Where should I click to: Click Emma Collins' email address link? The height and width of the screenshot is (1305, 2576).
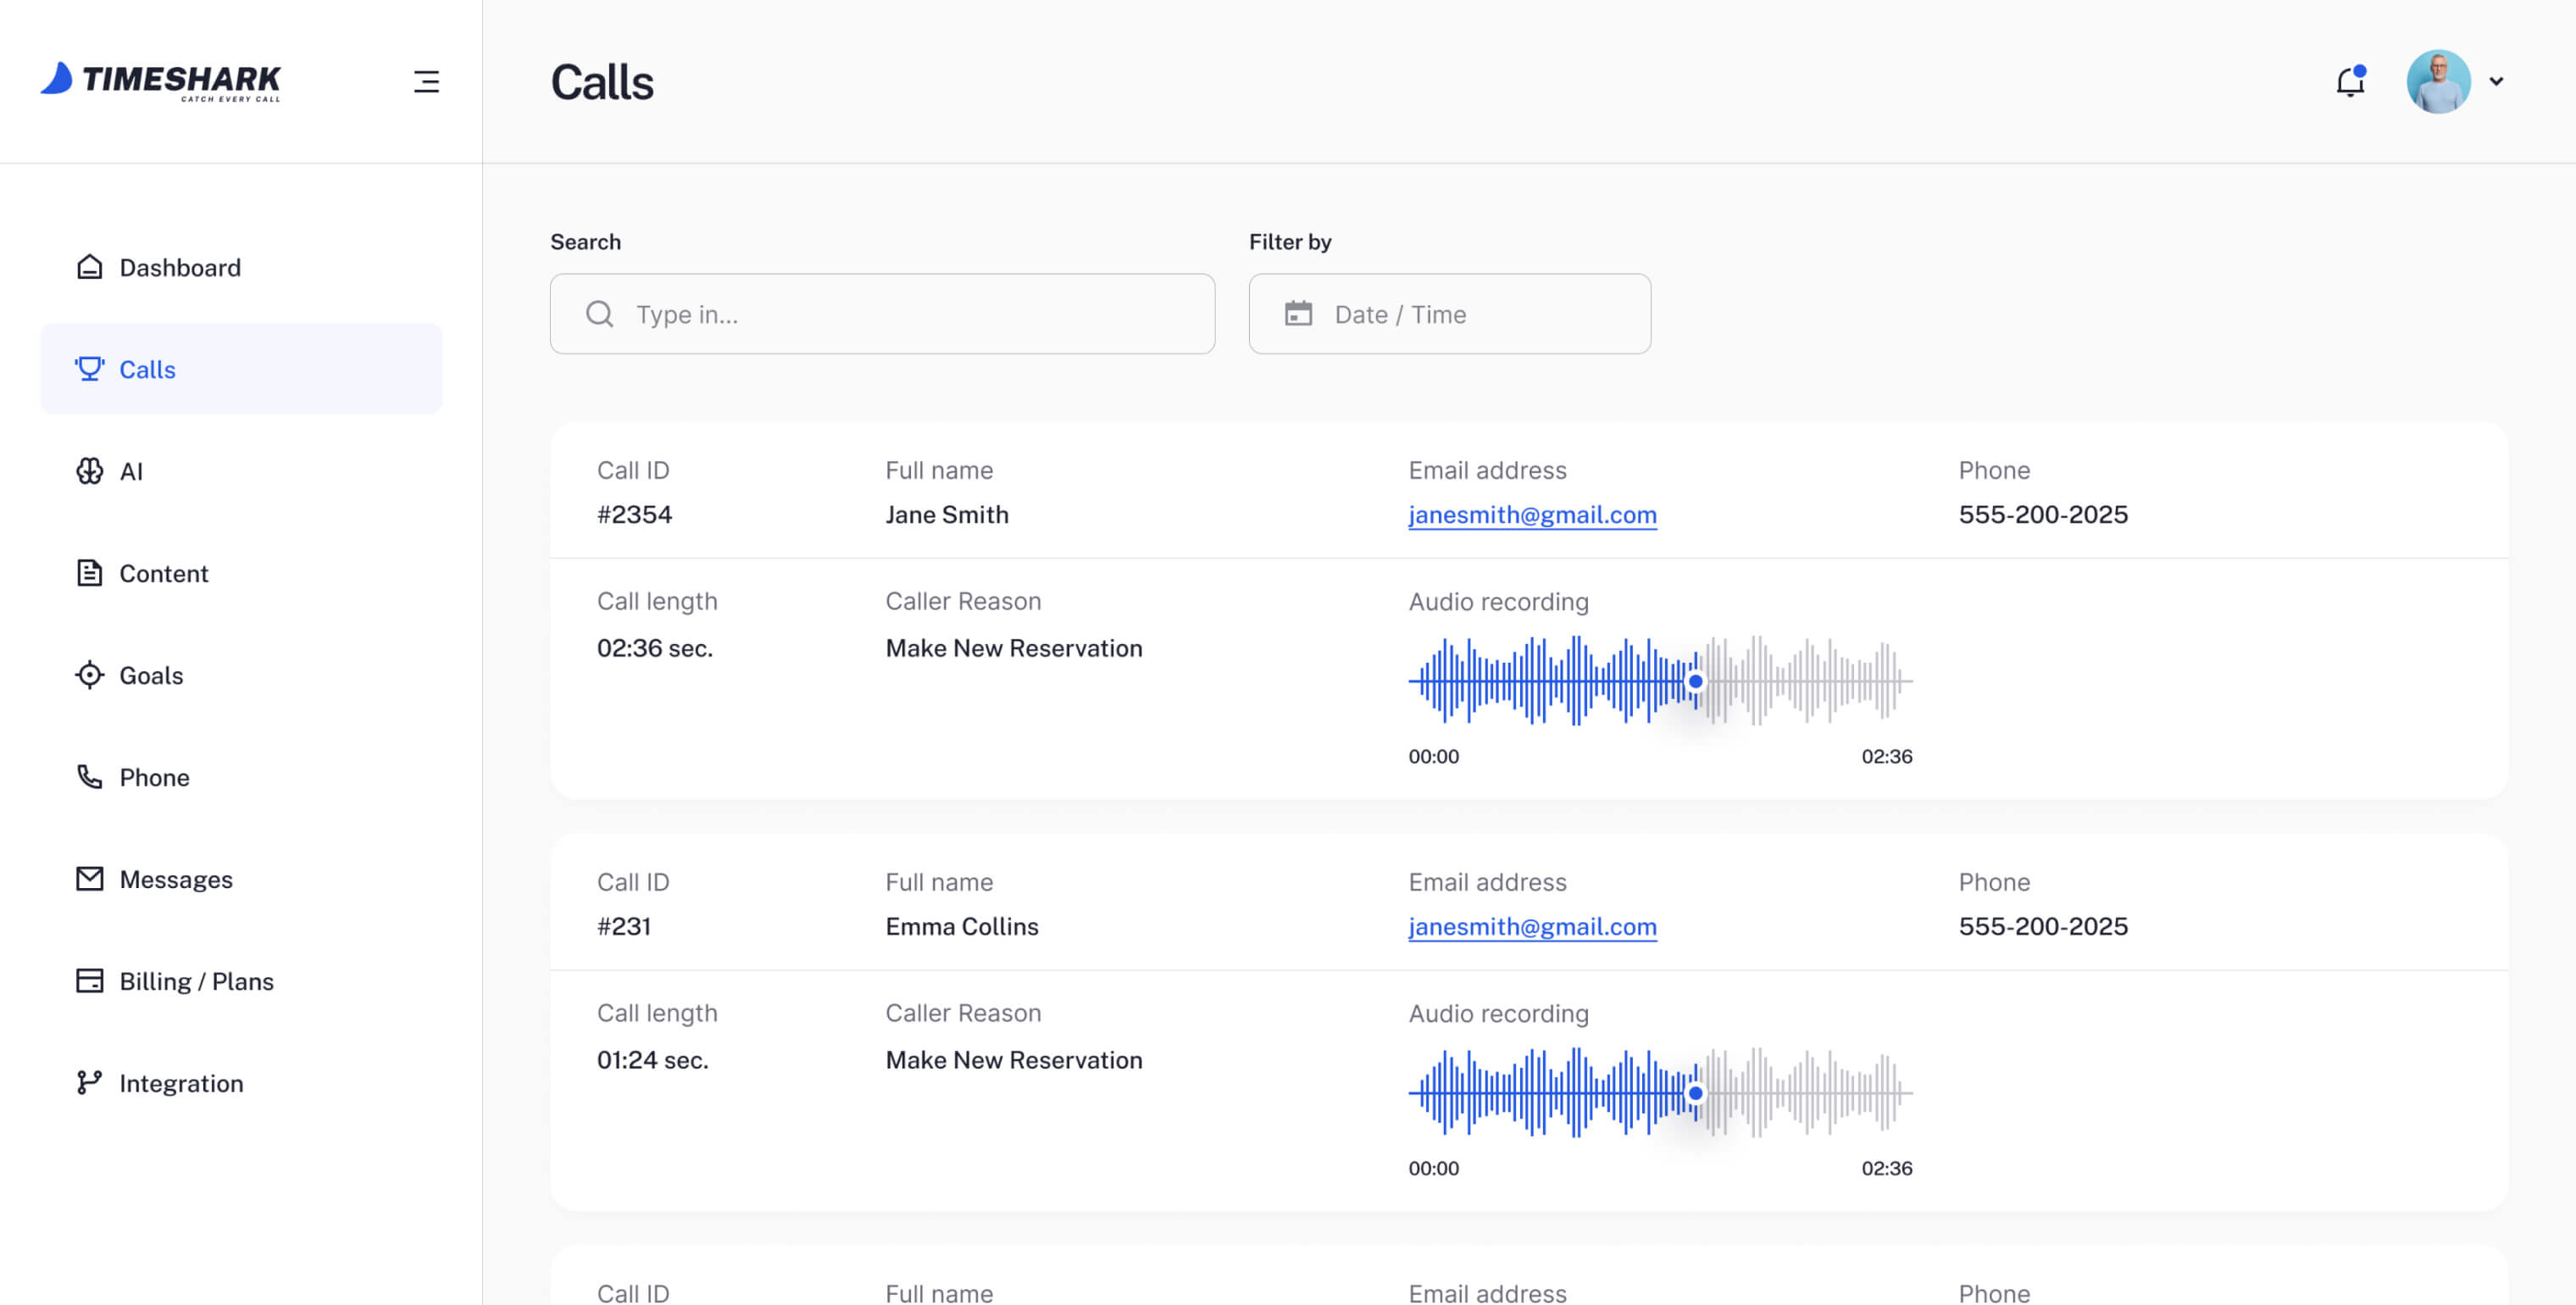(1532, 926)
